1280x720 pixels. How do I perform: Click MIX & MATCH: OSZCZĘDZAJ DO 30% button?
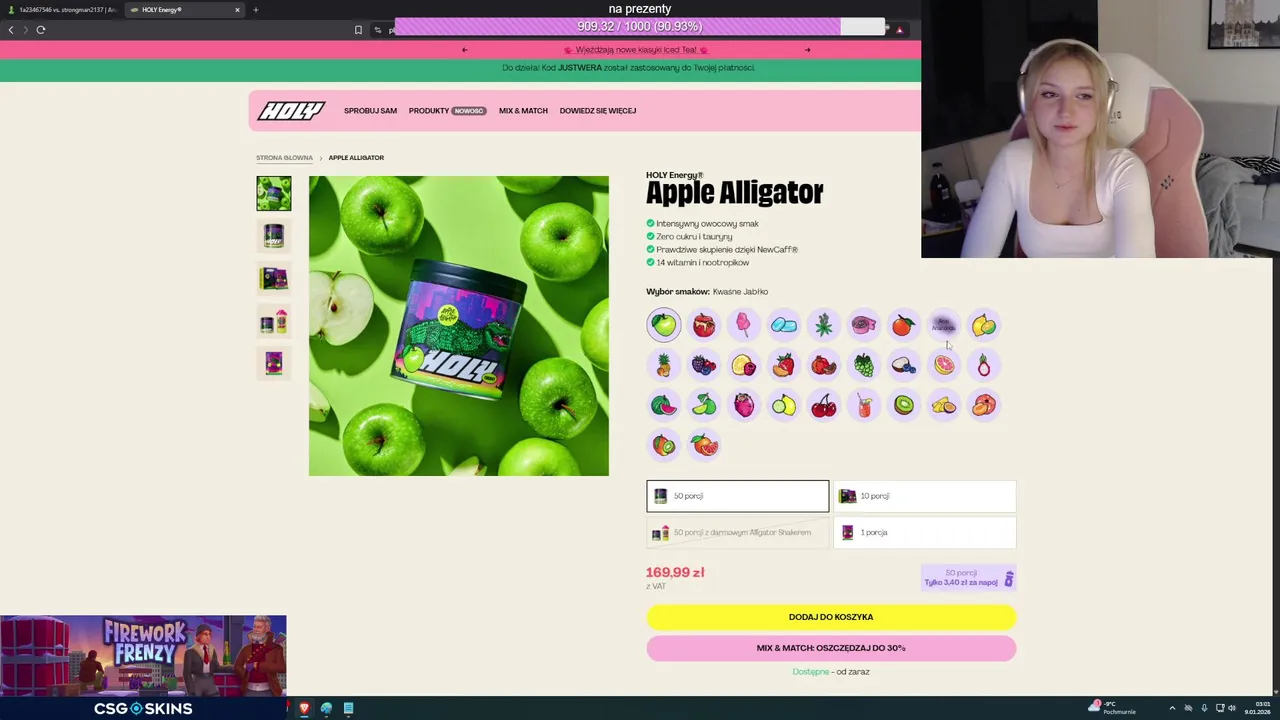coord(831,648)
